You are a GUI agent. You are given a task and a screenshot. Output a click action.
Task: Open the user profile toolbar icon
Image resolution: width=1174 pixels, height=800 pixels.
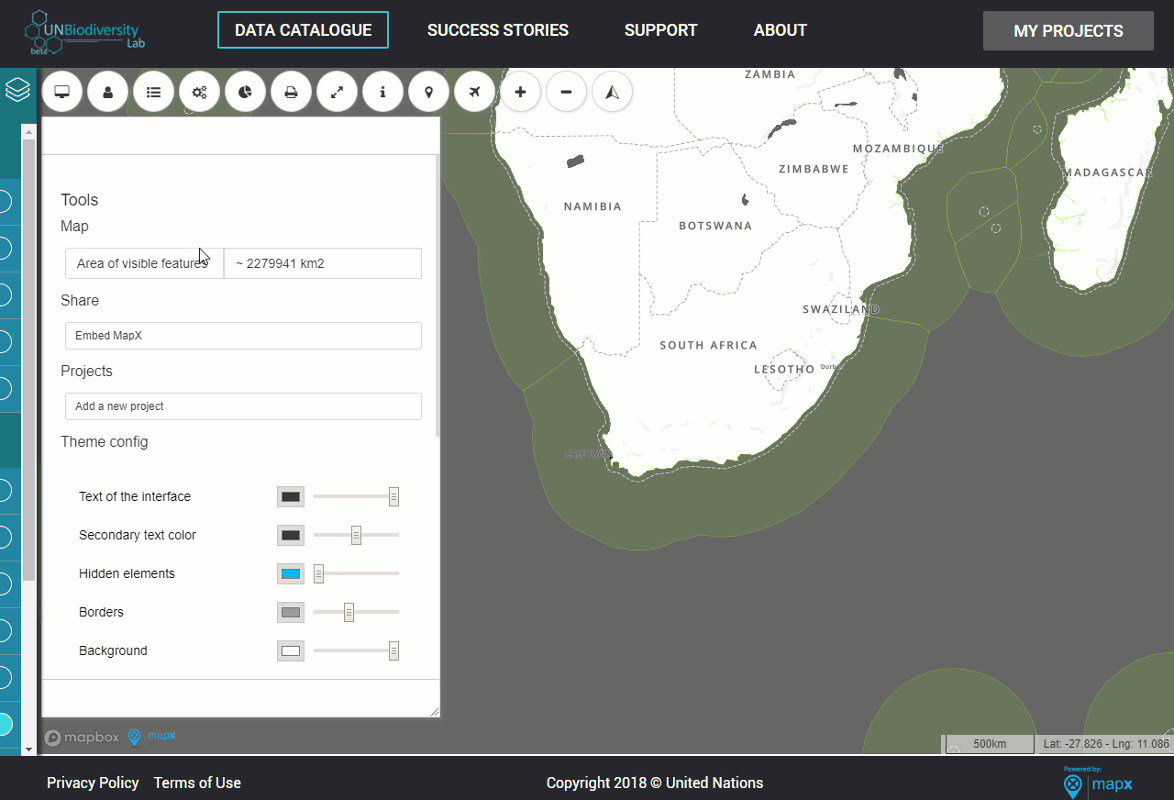[x=108, y=92]
